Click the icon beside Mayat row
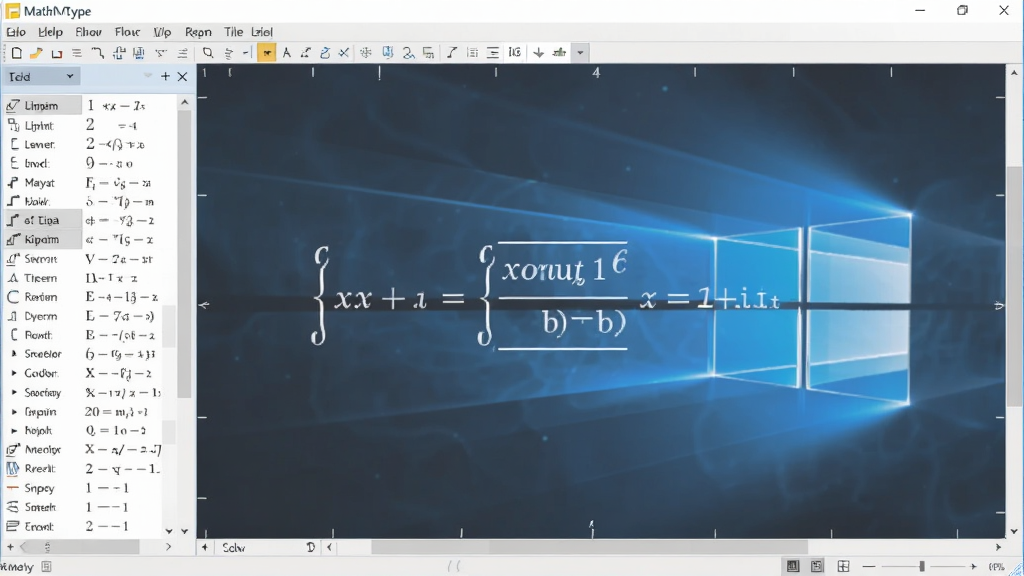1024x576 pixels. [13, 183]
